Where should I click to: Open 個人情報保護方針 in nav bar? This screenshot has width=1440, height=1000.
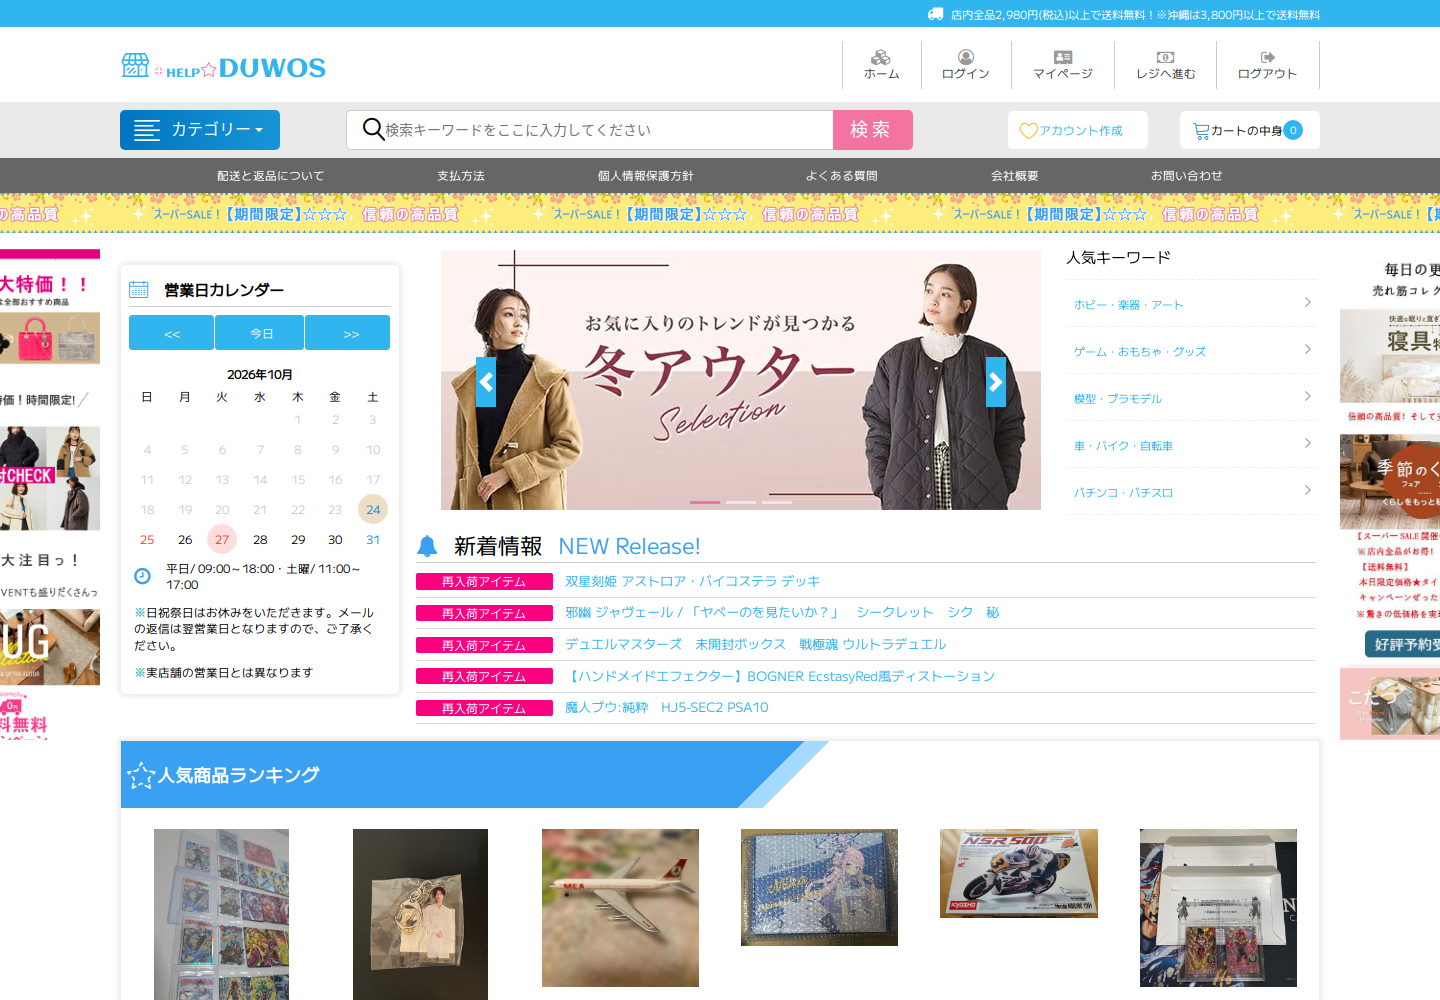pos(646,176)
